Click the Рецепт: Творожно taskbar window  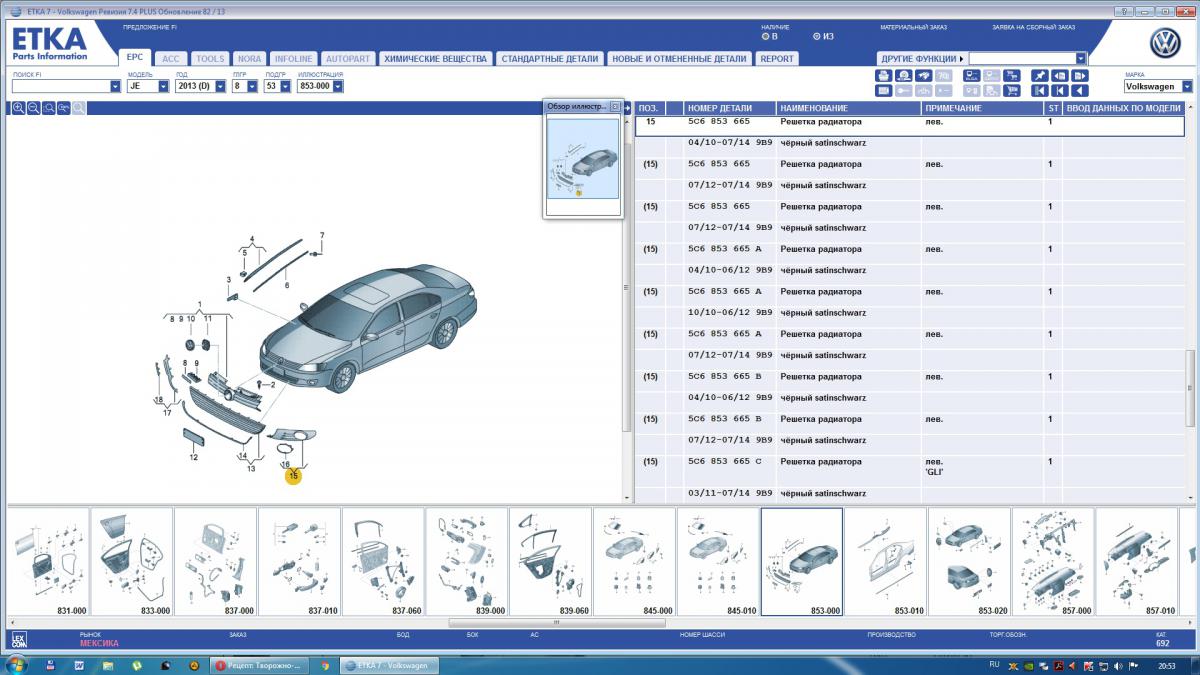(x=258, y=664)
